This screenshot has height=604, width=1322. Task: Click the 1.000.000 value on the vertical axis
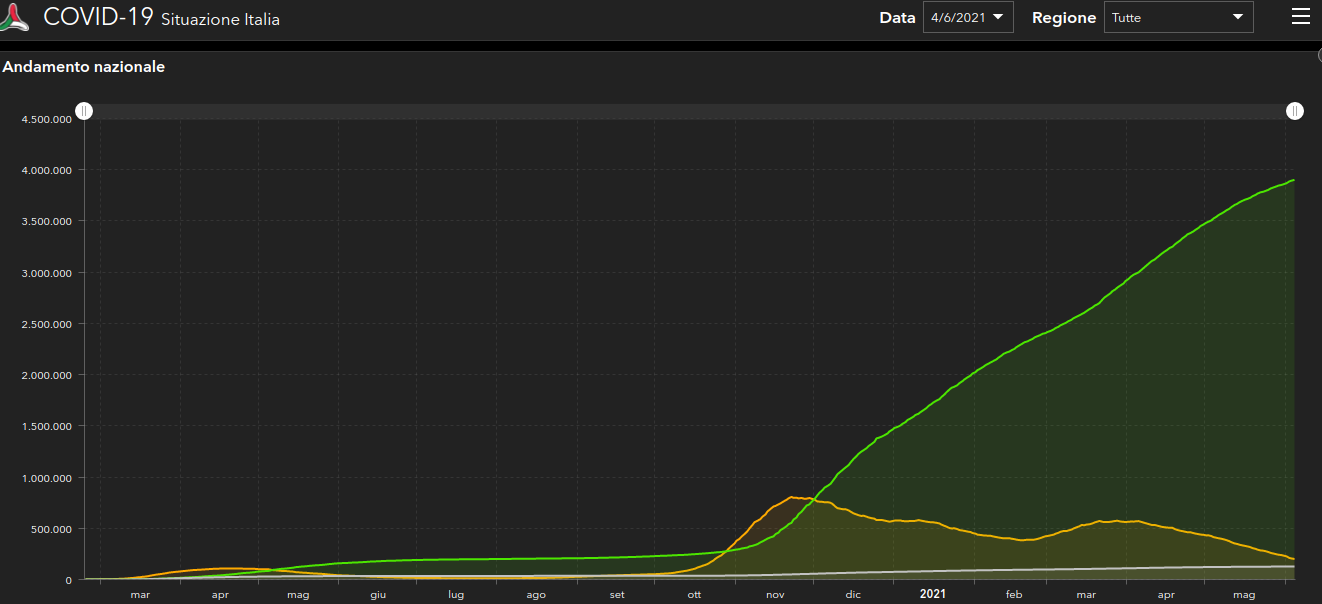pos(46,478)
